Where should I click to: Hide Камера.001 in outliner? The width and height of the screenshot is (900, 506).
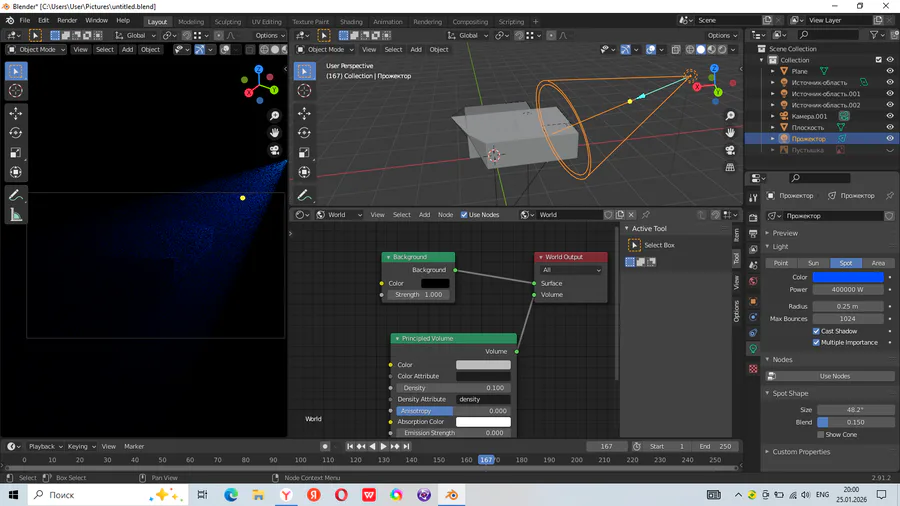pos(890,116)
